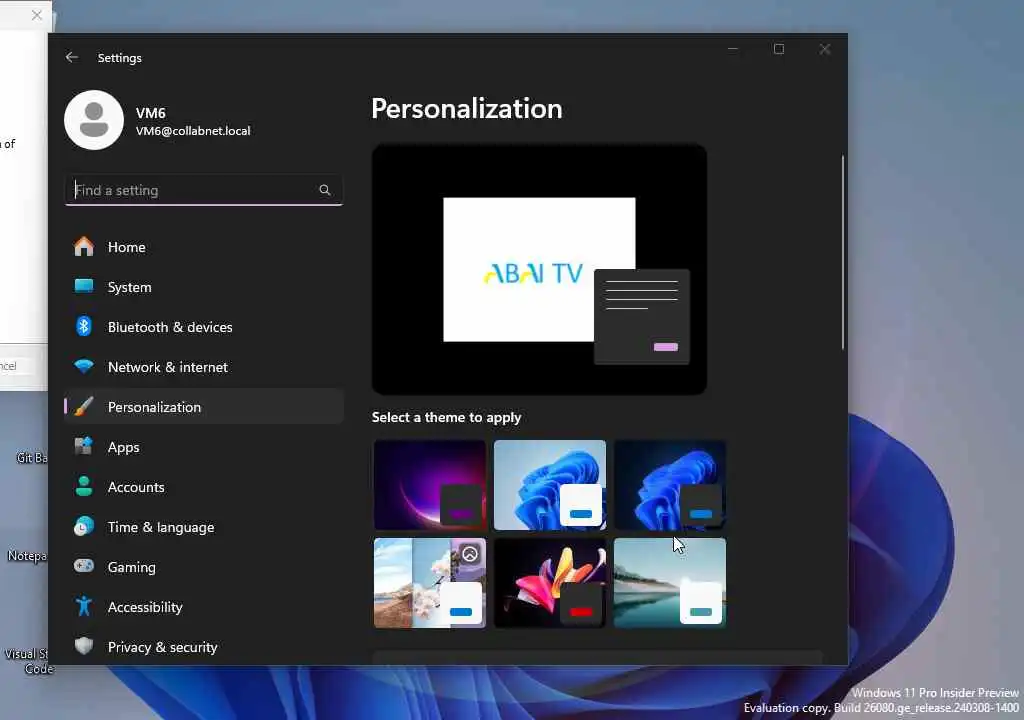This screenshot has height=720, width=1024.
Task: Click the Privacy & security shield icon
Action: [x=84, y=646]
